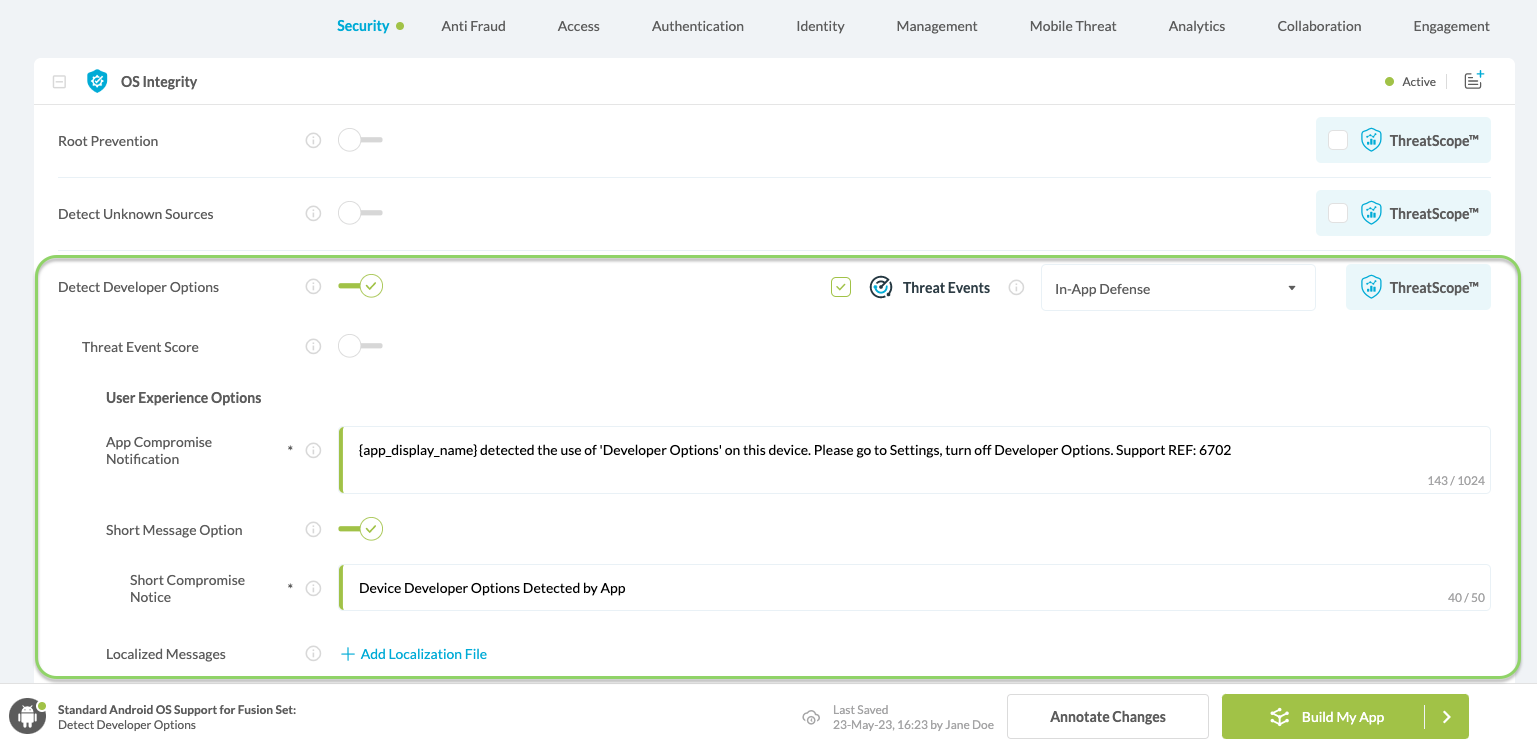The width and height of the screenshot is (1537, 746).
Task: Click the add annotation icon near Active
Action: pos(1473,81)
